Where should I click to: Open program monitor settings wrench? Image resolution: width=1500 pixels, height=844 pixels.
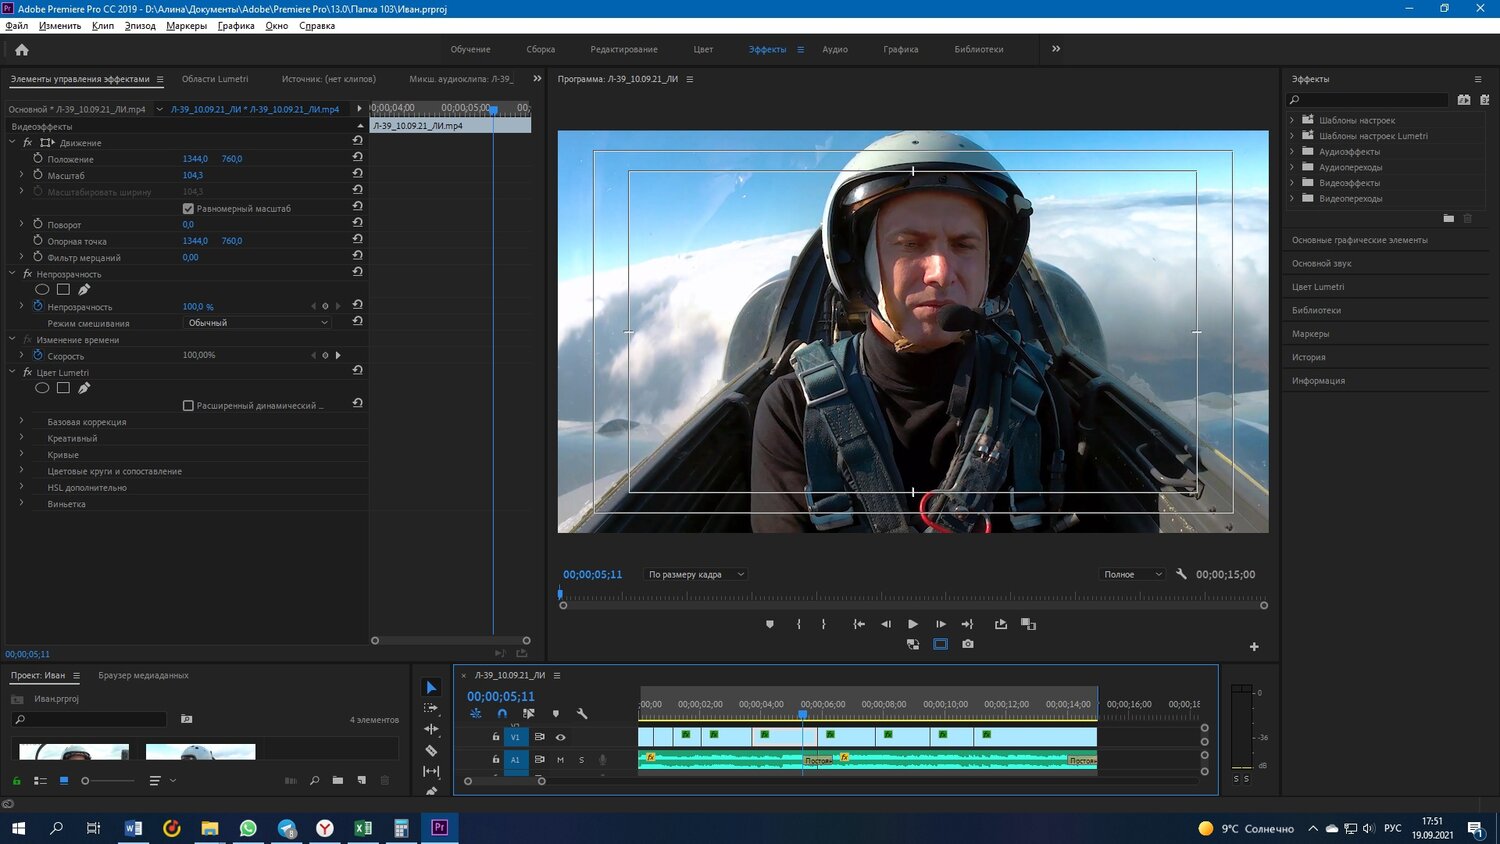pyautogui.click(x=1181, y=574)
